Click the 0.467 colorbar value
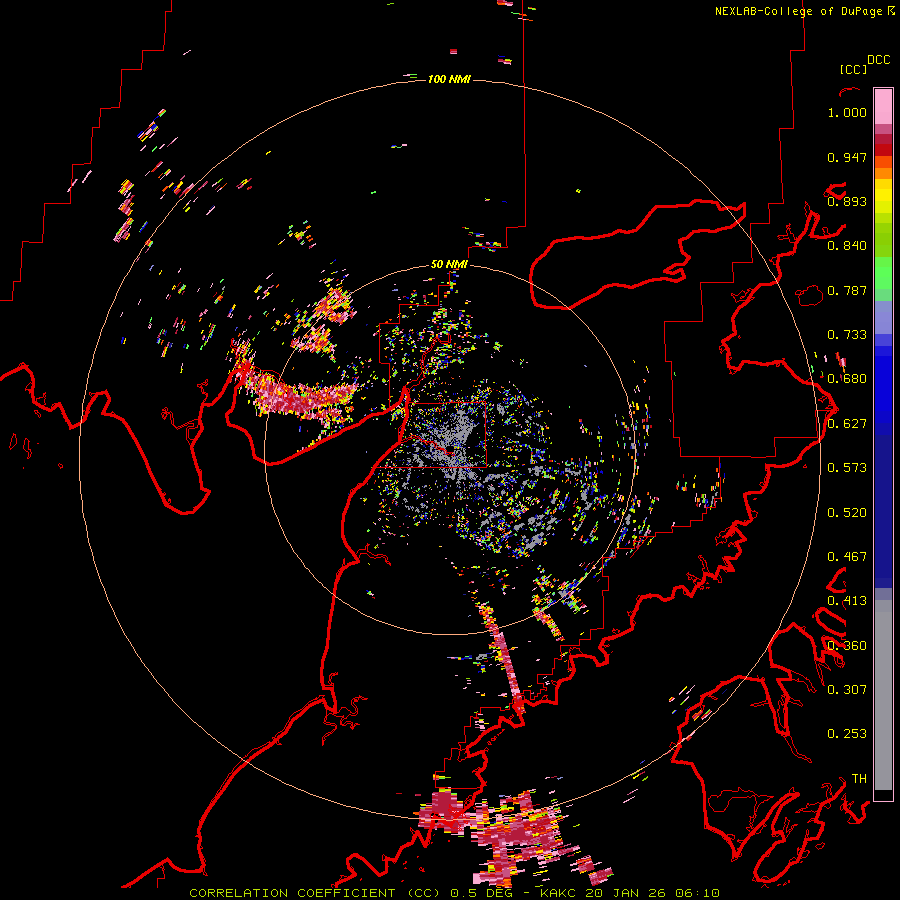The height and width of the screenshot is (900, 900). point(847,557)
